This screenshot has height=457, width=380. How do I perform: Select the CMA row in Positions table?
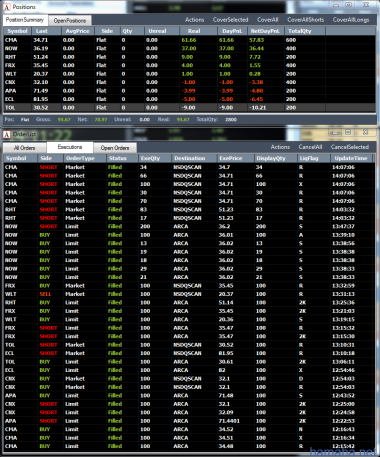(189, 40)
